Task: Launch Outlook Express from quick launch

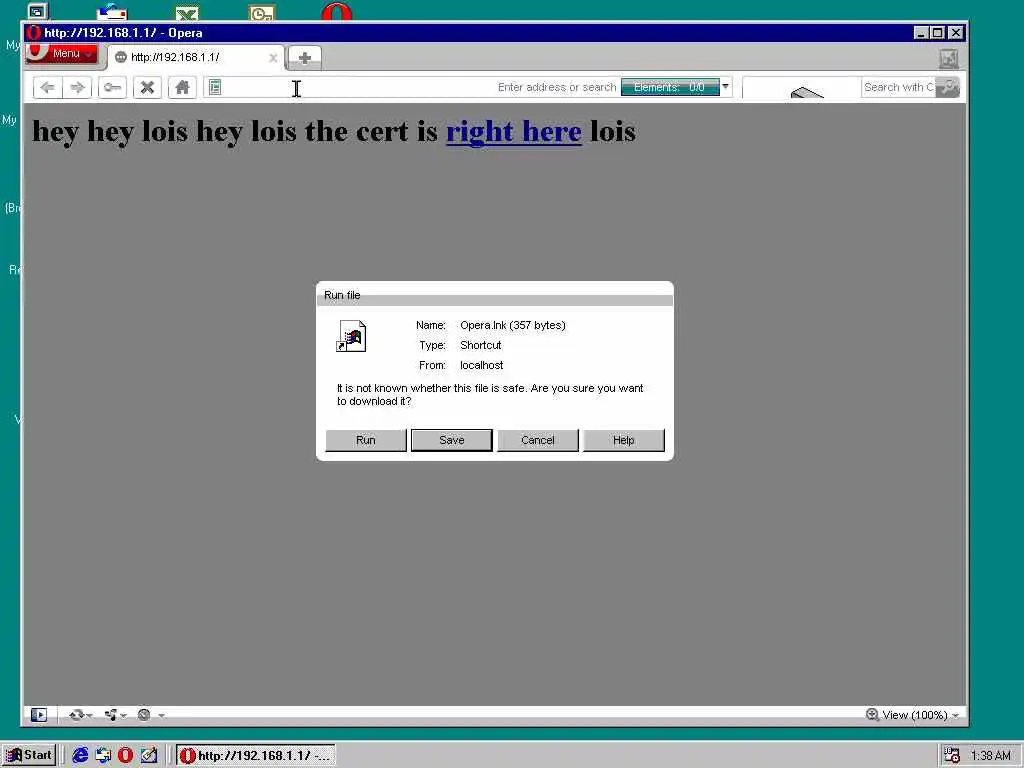Action: tap(103, 756)
